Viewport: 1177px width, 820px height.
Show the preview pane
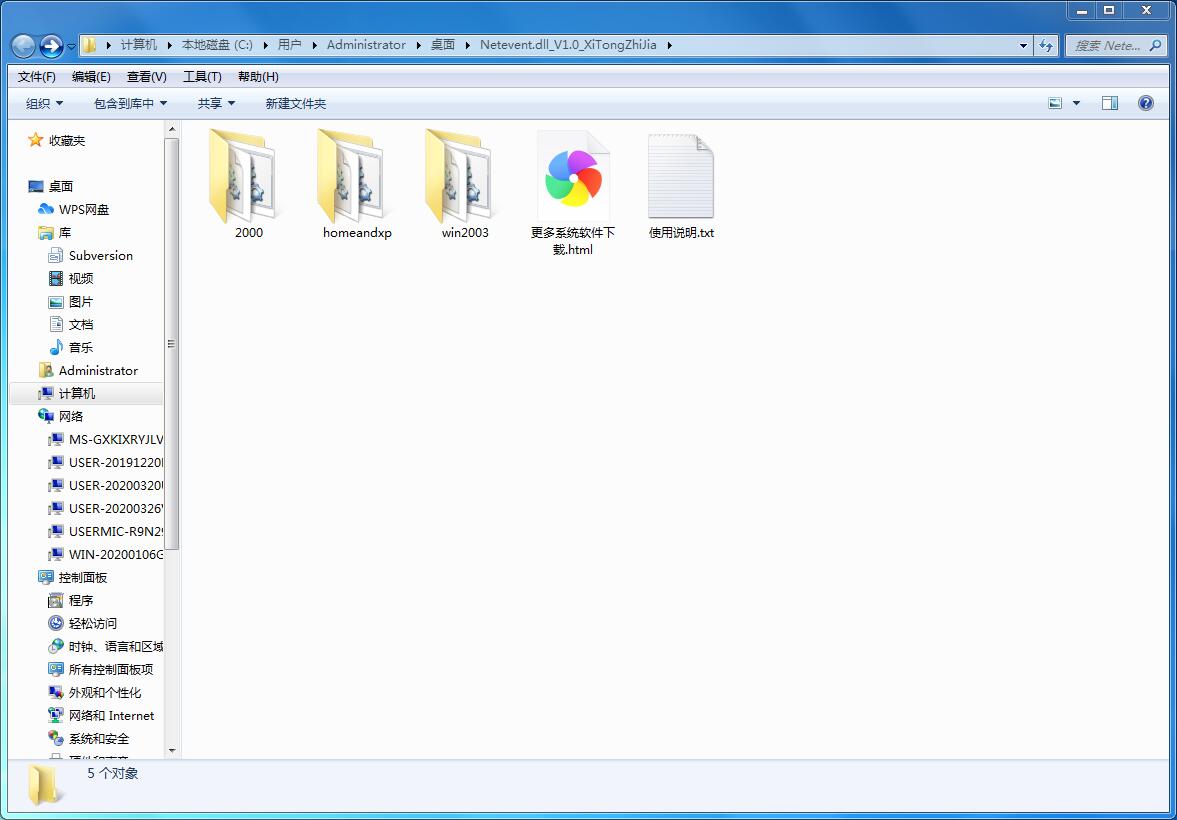[1109, 104]
